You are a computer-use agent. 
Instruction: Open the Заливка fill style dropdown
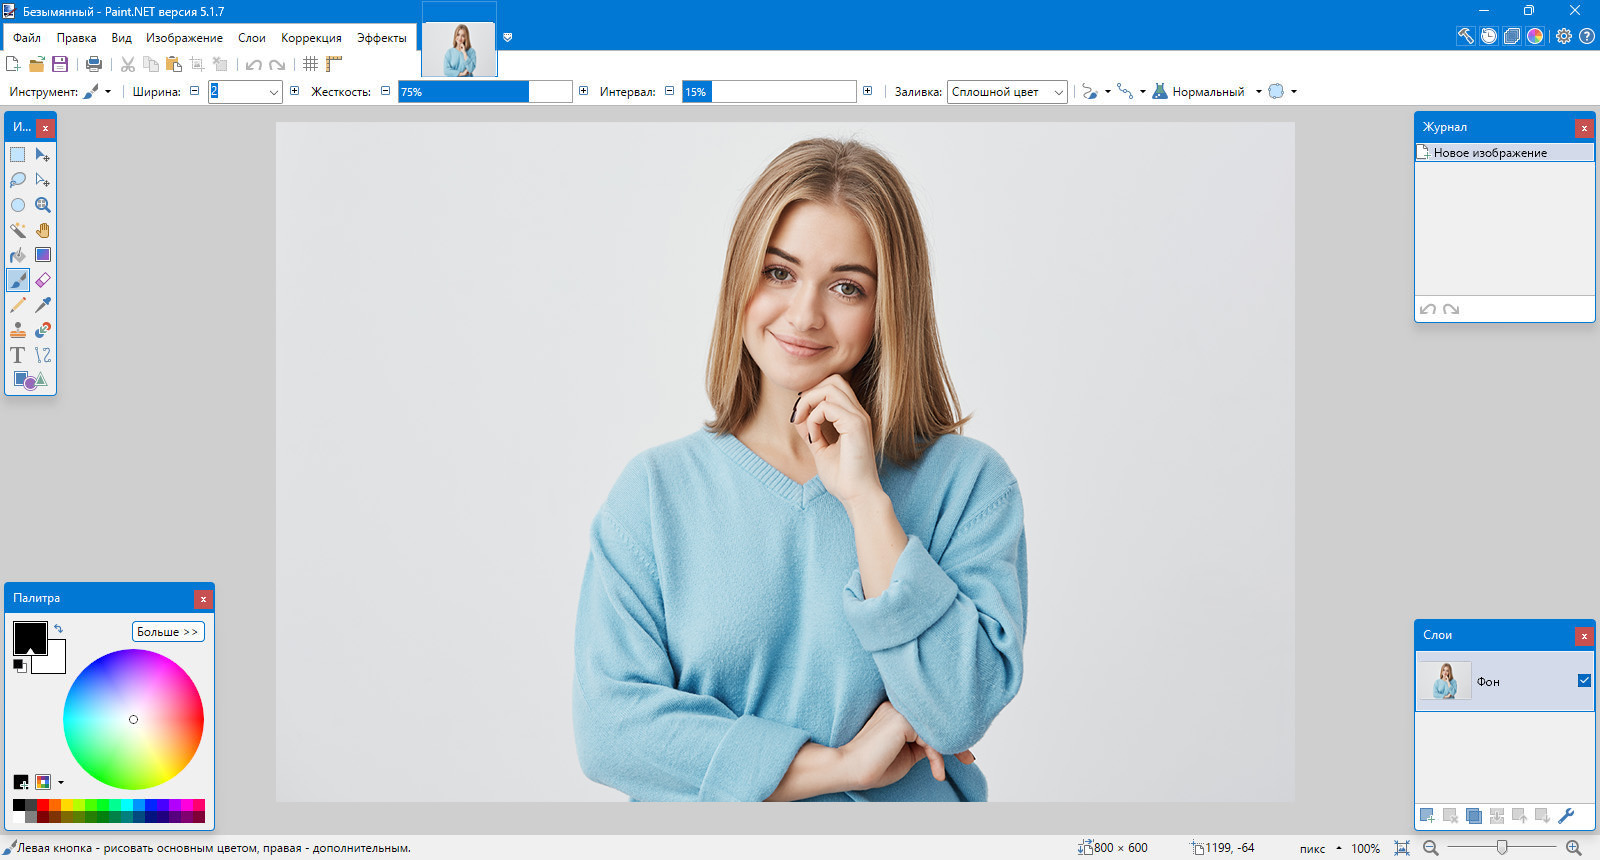[x=1007, y=92]
